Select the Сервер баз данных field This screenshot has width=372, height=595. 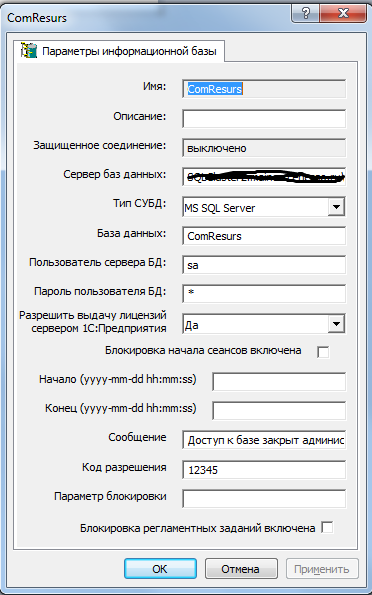[x=264, y=177]
